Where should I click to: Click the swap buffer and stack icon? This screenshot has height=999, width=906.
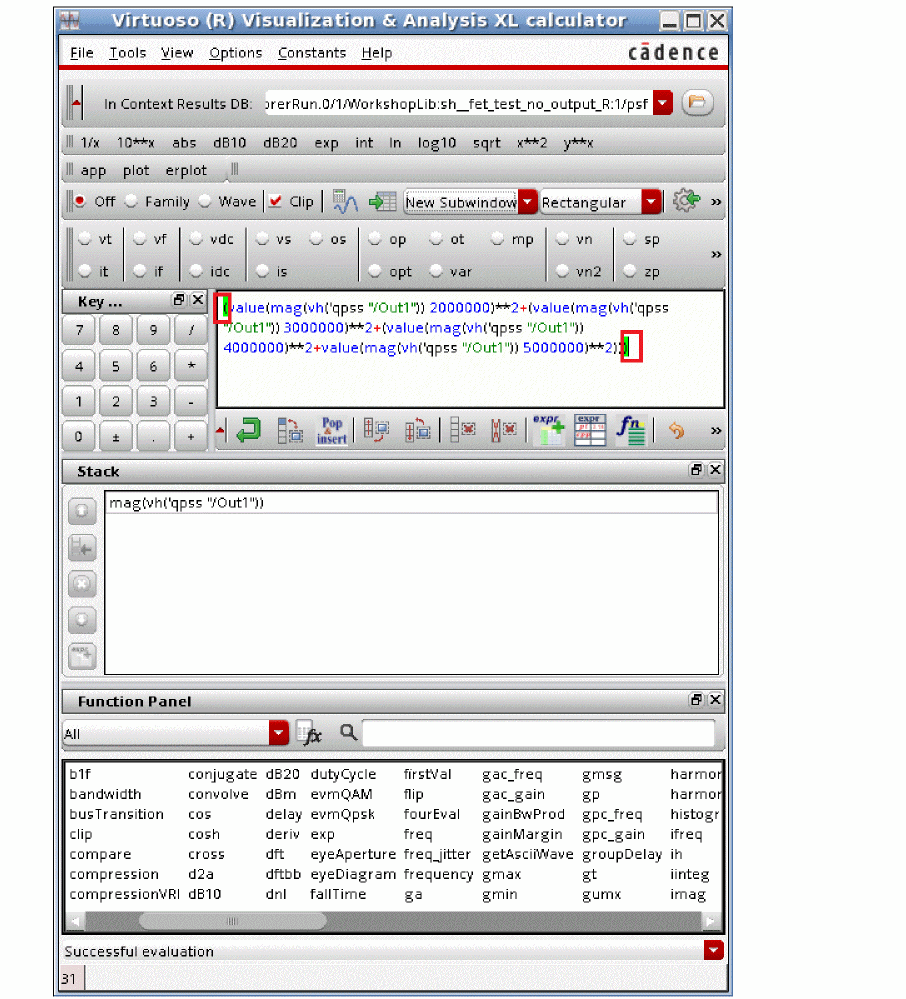click(x=417, y=431)
